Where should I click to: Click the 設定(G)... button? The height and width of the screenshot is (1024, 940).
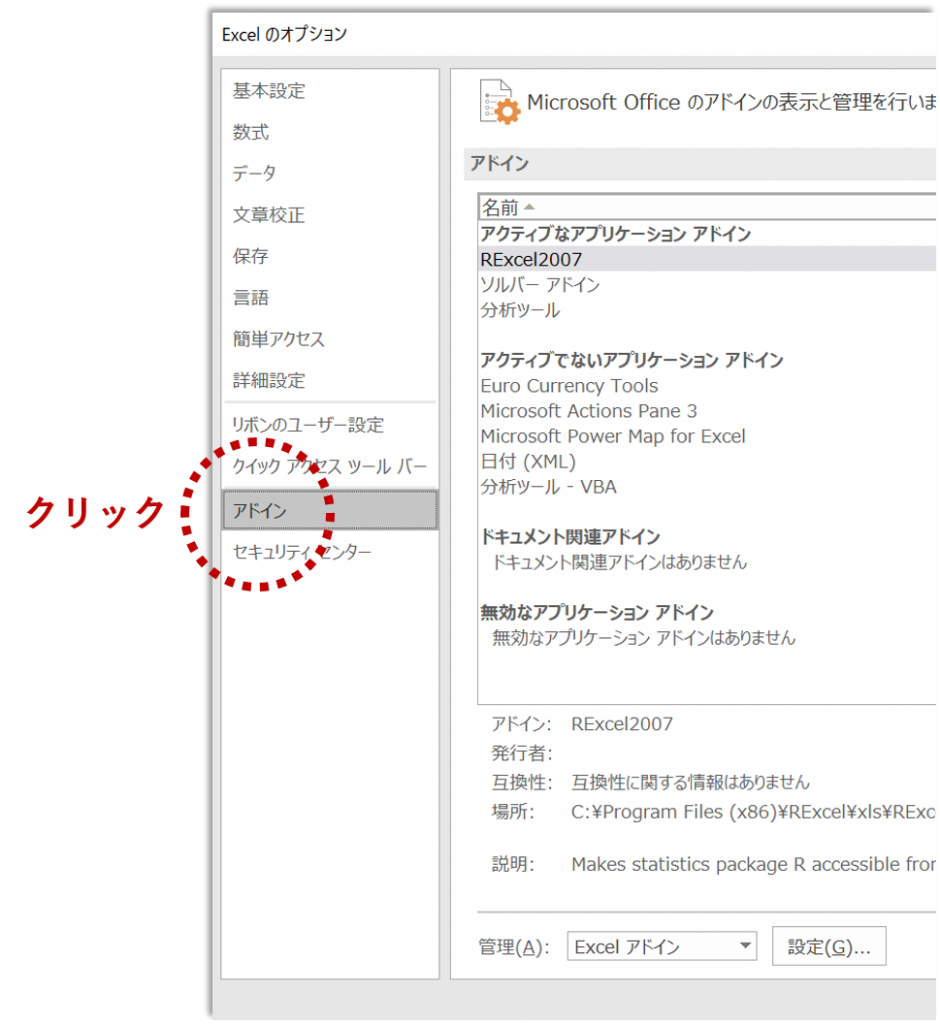[x=829, y=947]
